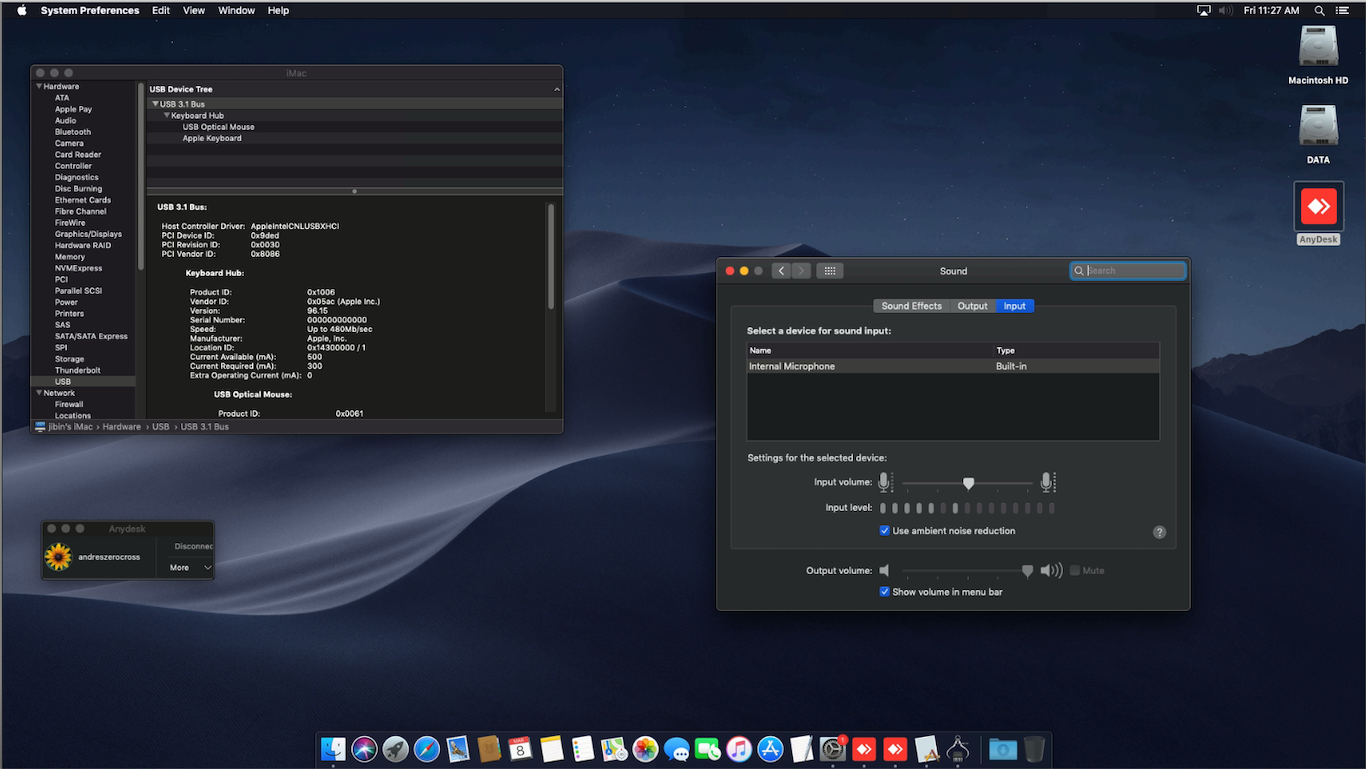1366x769 pixels.
Task: Adjust the Output volume slider
Action: coord(968,571)
